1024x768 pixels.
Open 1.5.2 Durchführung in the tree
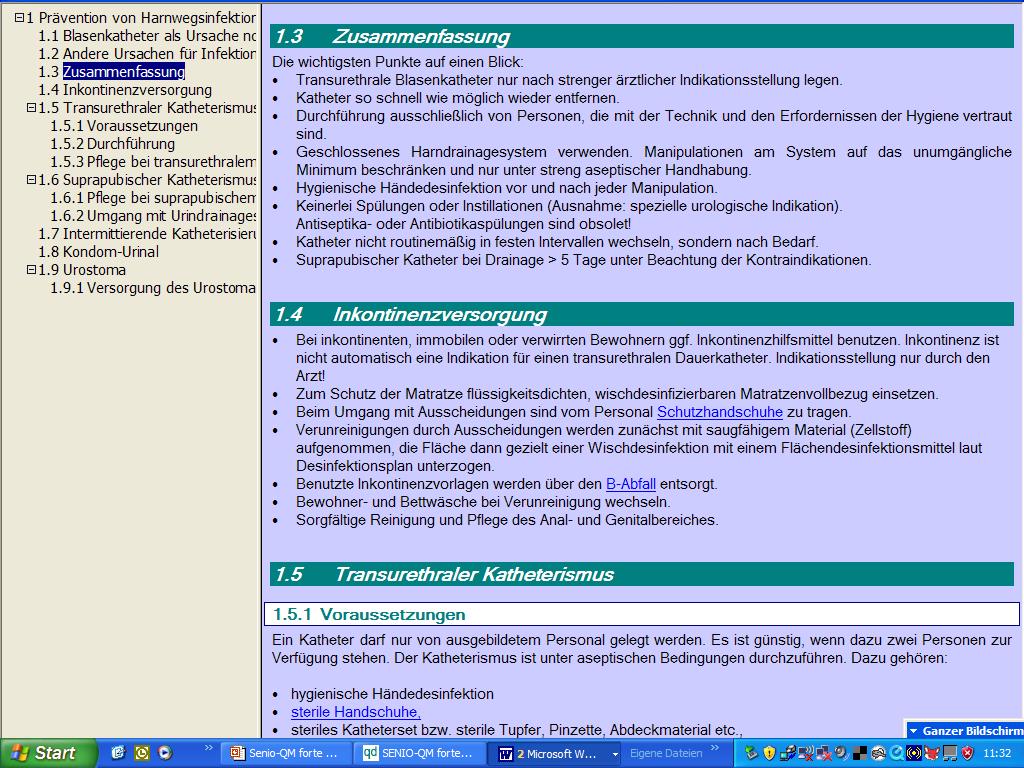coord(113,144)
